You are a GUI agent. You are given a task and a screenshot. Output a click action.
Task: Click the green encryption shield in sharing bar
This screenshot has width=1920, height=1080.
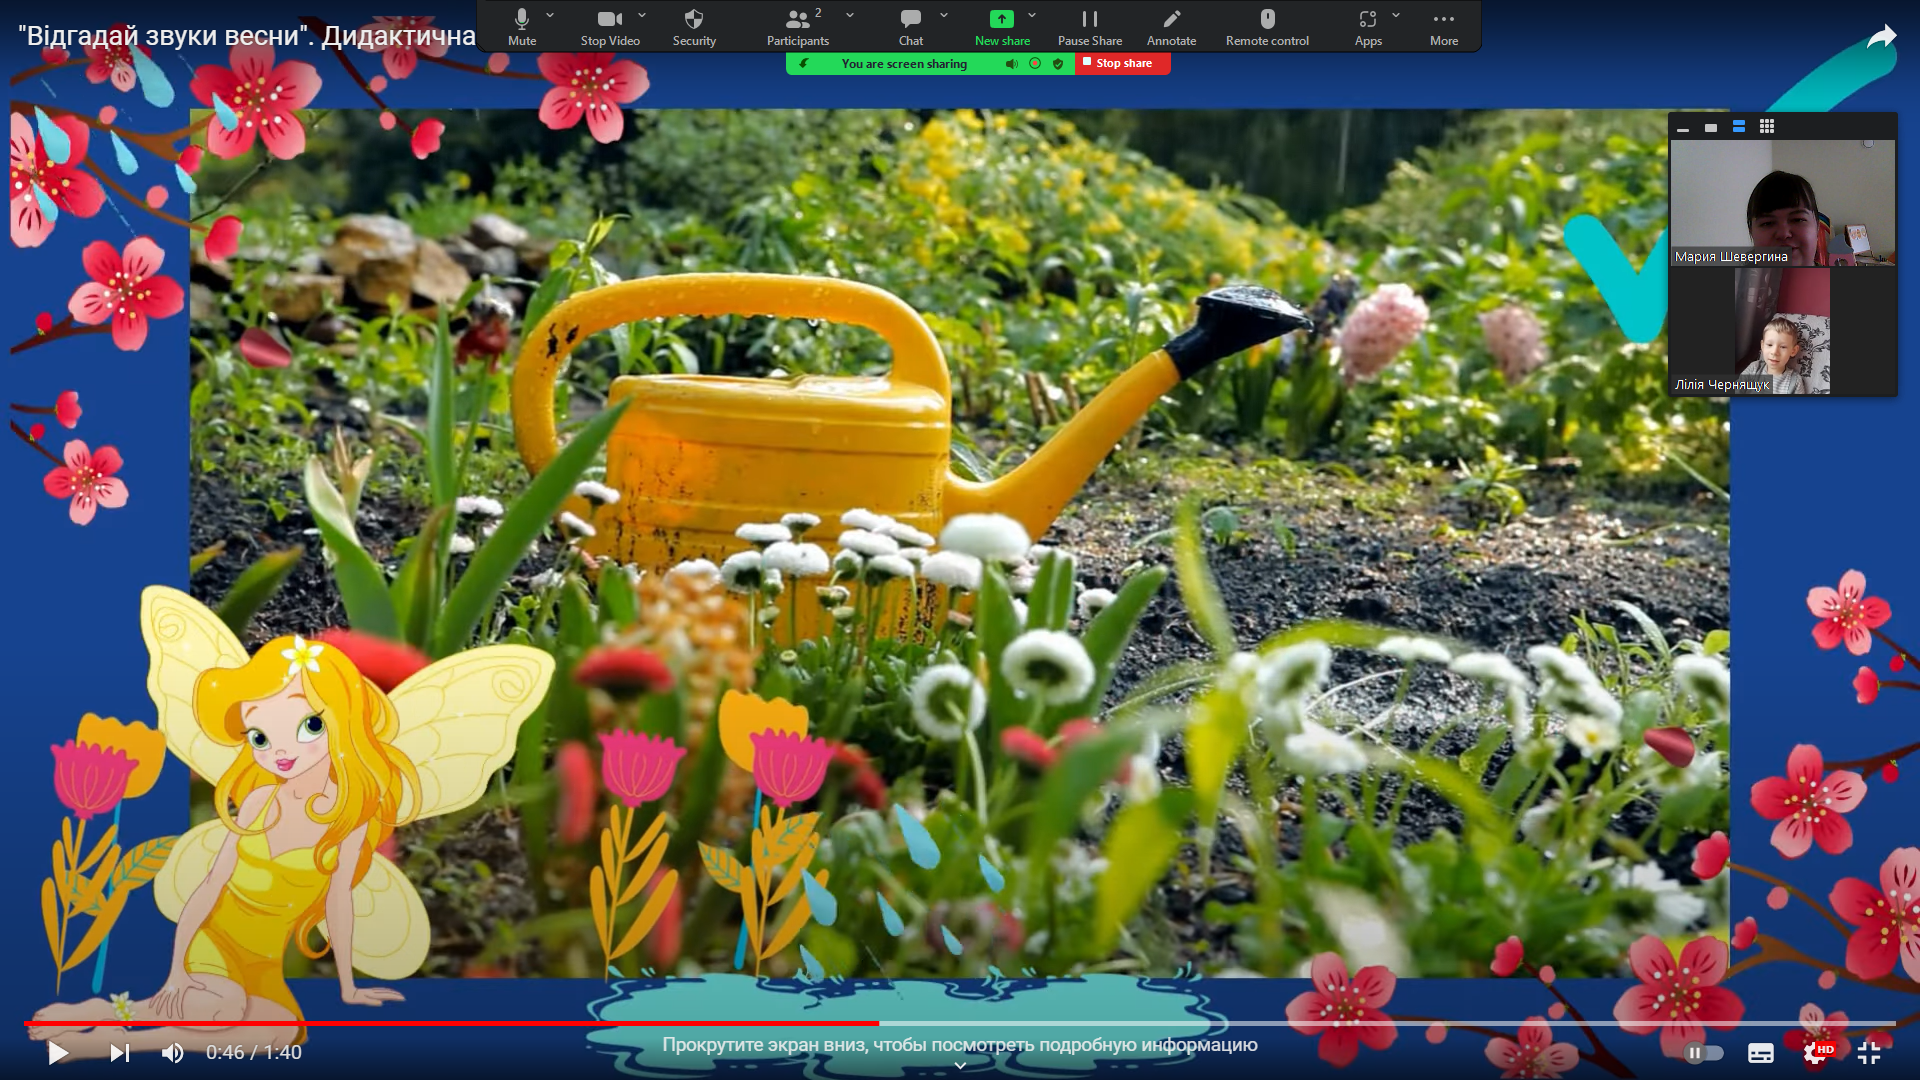1058,64
